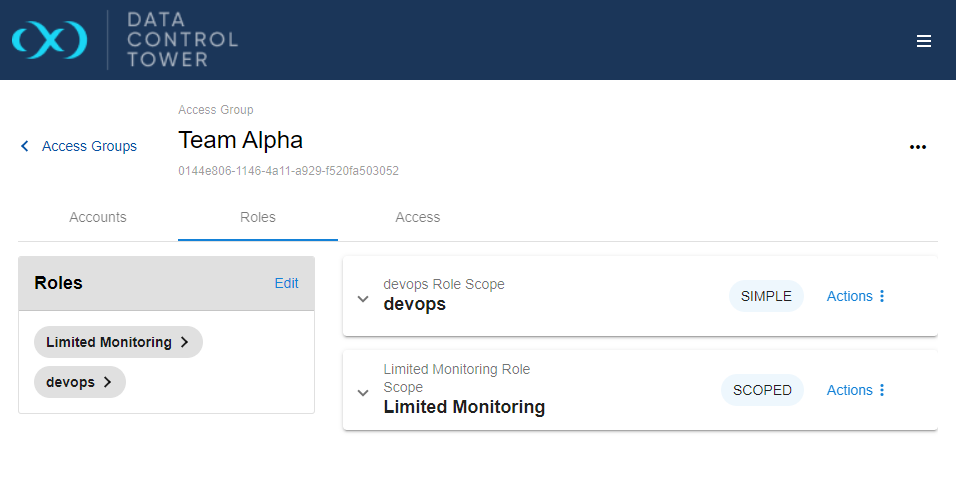The width and height of the screenshot is (956, 483).
Task: Click the Limited Monitoring role chip label
Action: point(108,342)
